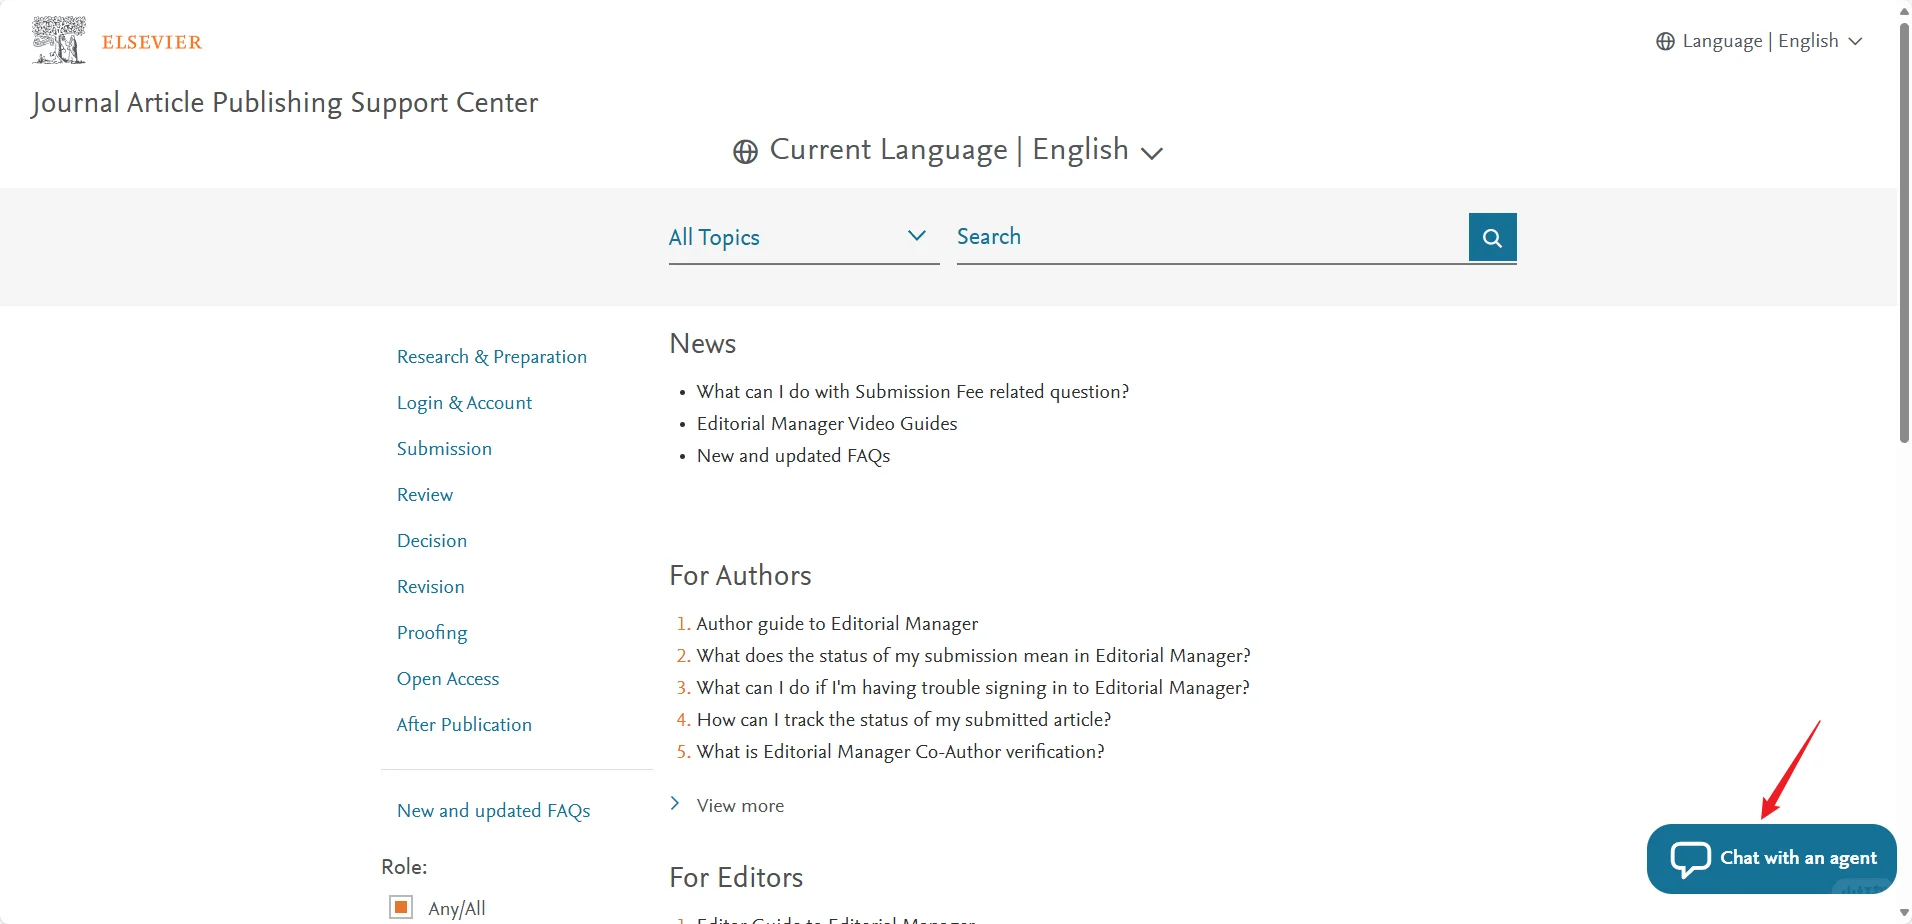The image size is (1912, 924).
Task: Click the chat bubble icon in bottom corner
Action: click(x=1692, y=858)
